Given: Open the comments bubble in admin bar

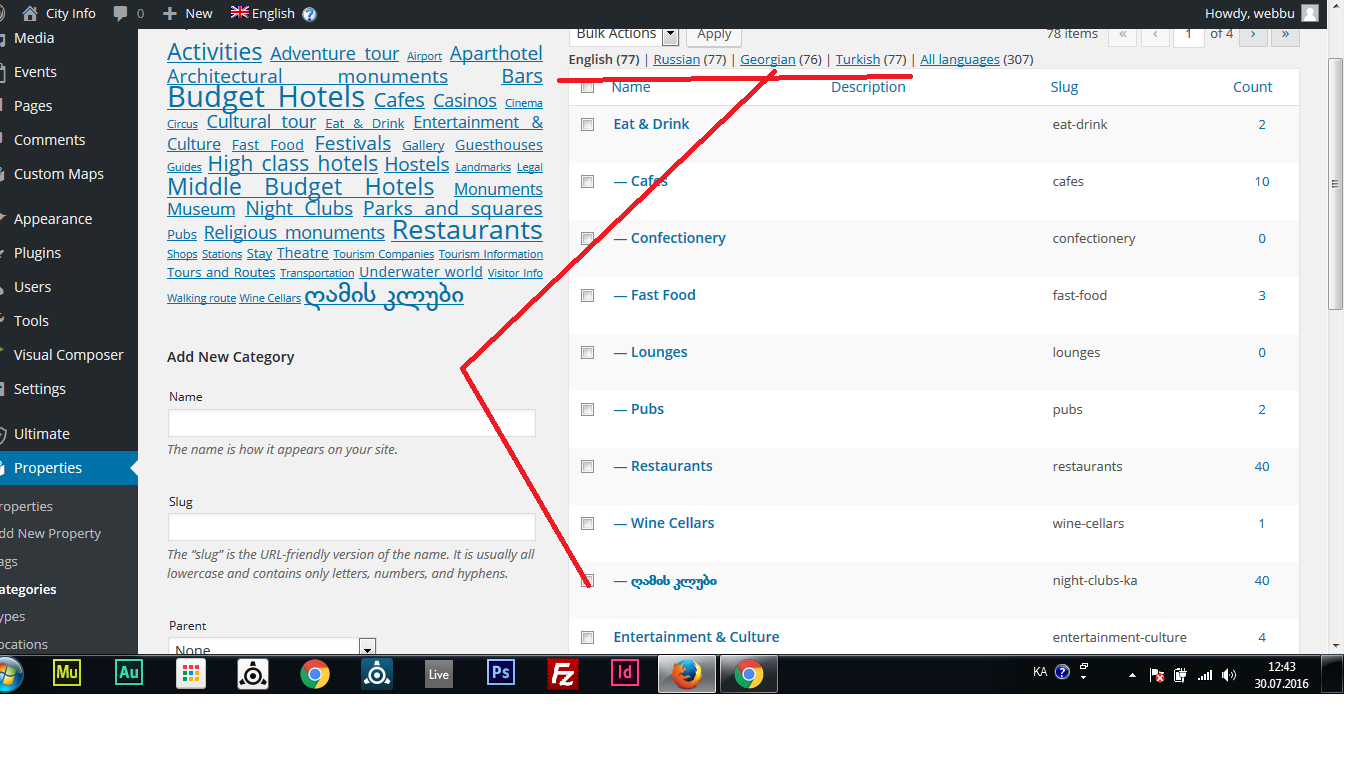Looking at the screenshot, I should coord(121,13).
